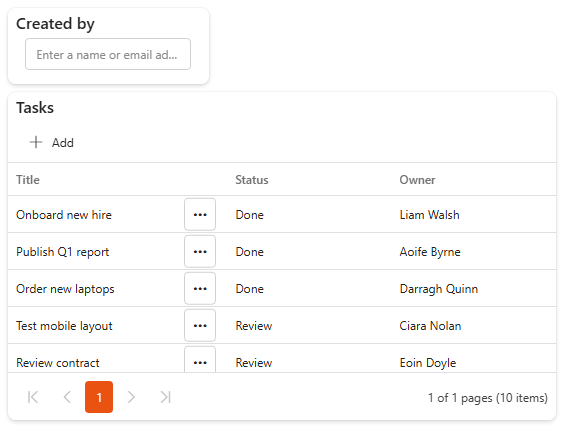
Task: Sort by Title column header
Action: [x=28, y=180]
